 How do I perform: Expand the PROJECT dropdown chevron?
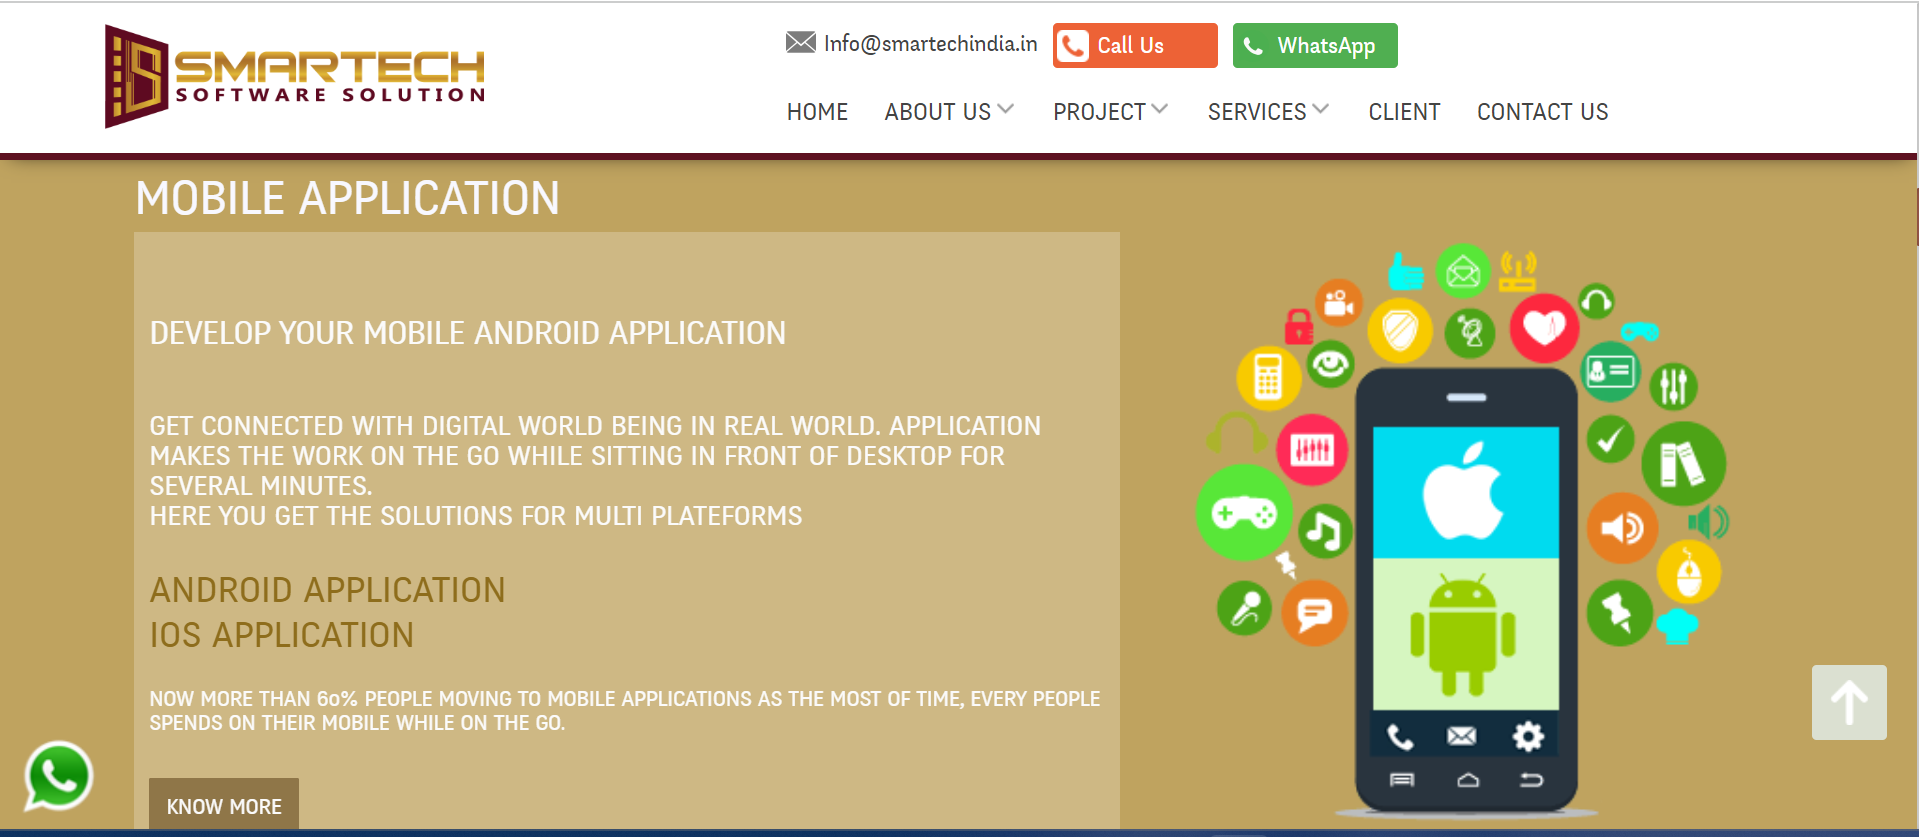(x=1160, y=109)
